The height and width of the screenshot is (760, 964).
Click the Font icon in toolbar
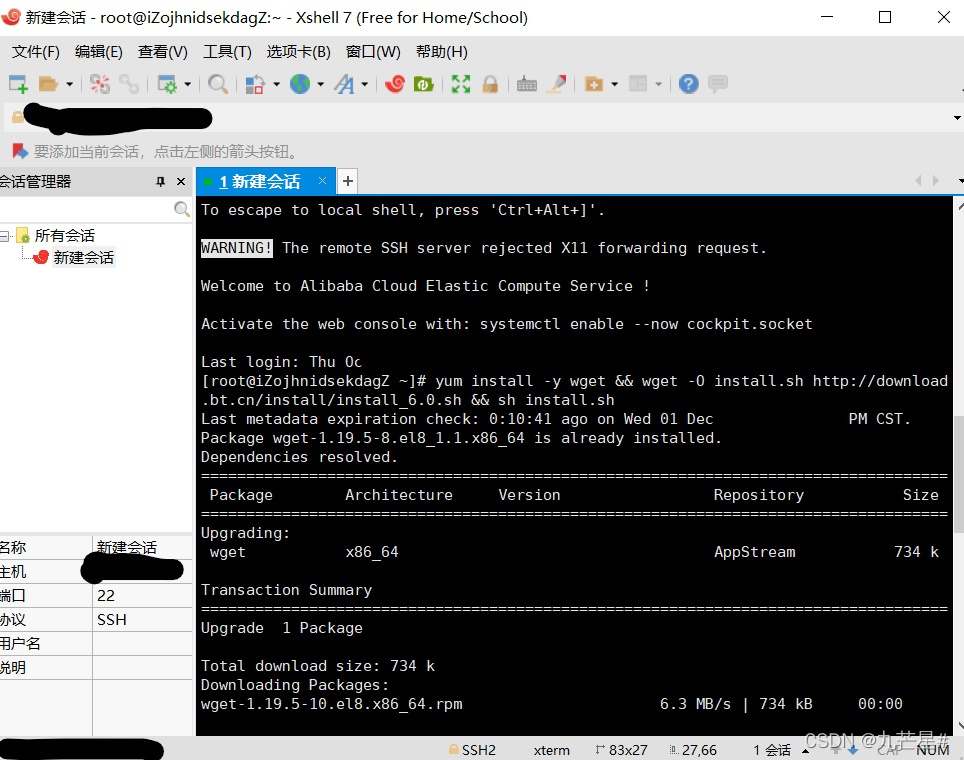click(344, 84)
